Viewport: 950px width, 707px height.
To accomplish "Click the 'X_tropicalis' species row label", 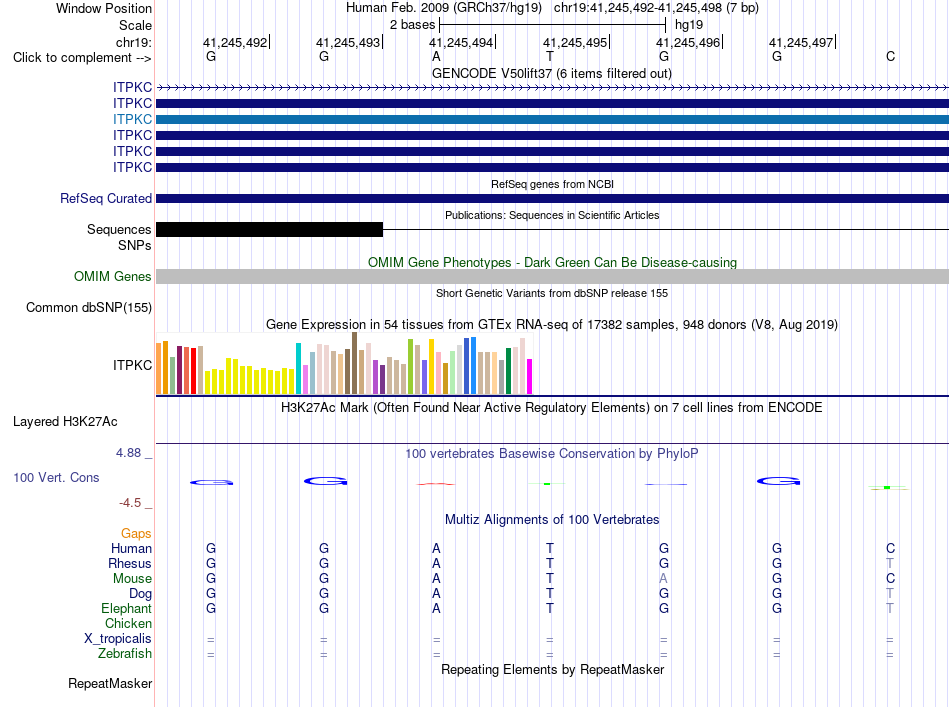I will 118,639.
